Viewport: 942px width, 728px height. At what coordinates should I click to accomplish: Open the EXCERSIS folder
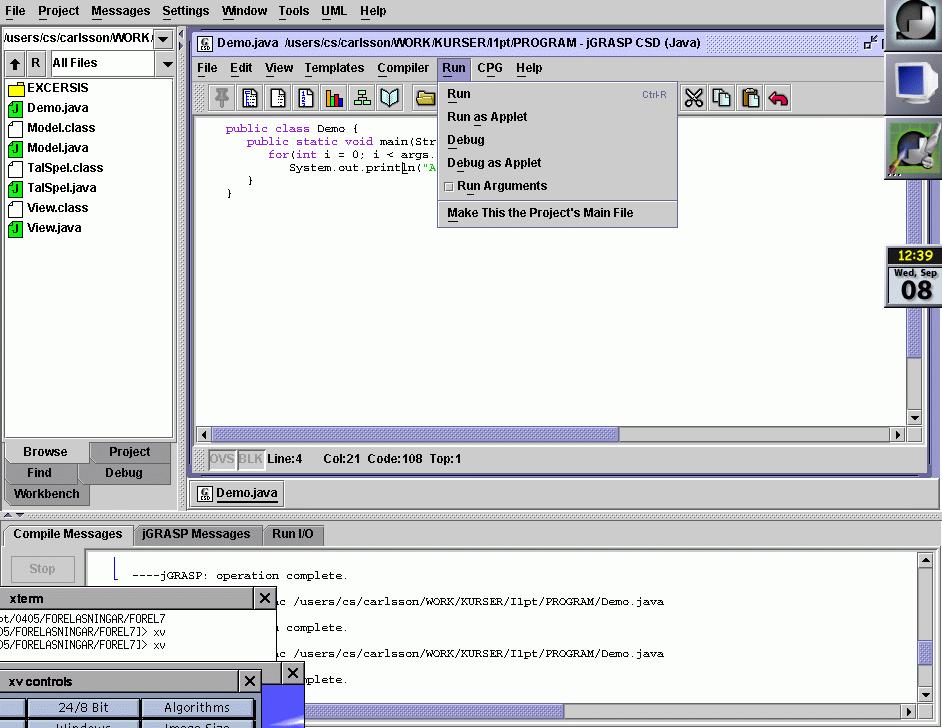click(48, 88)
